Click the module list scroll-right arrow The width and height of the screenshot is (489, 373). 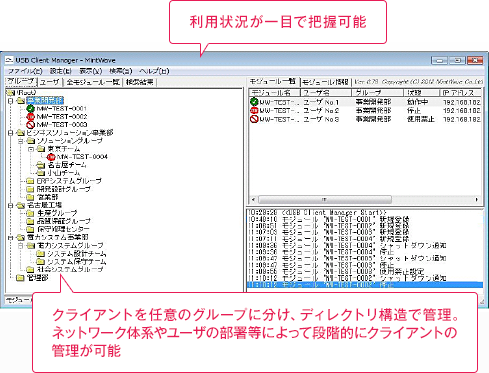point(477,200)
